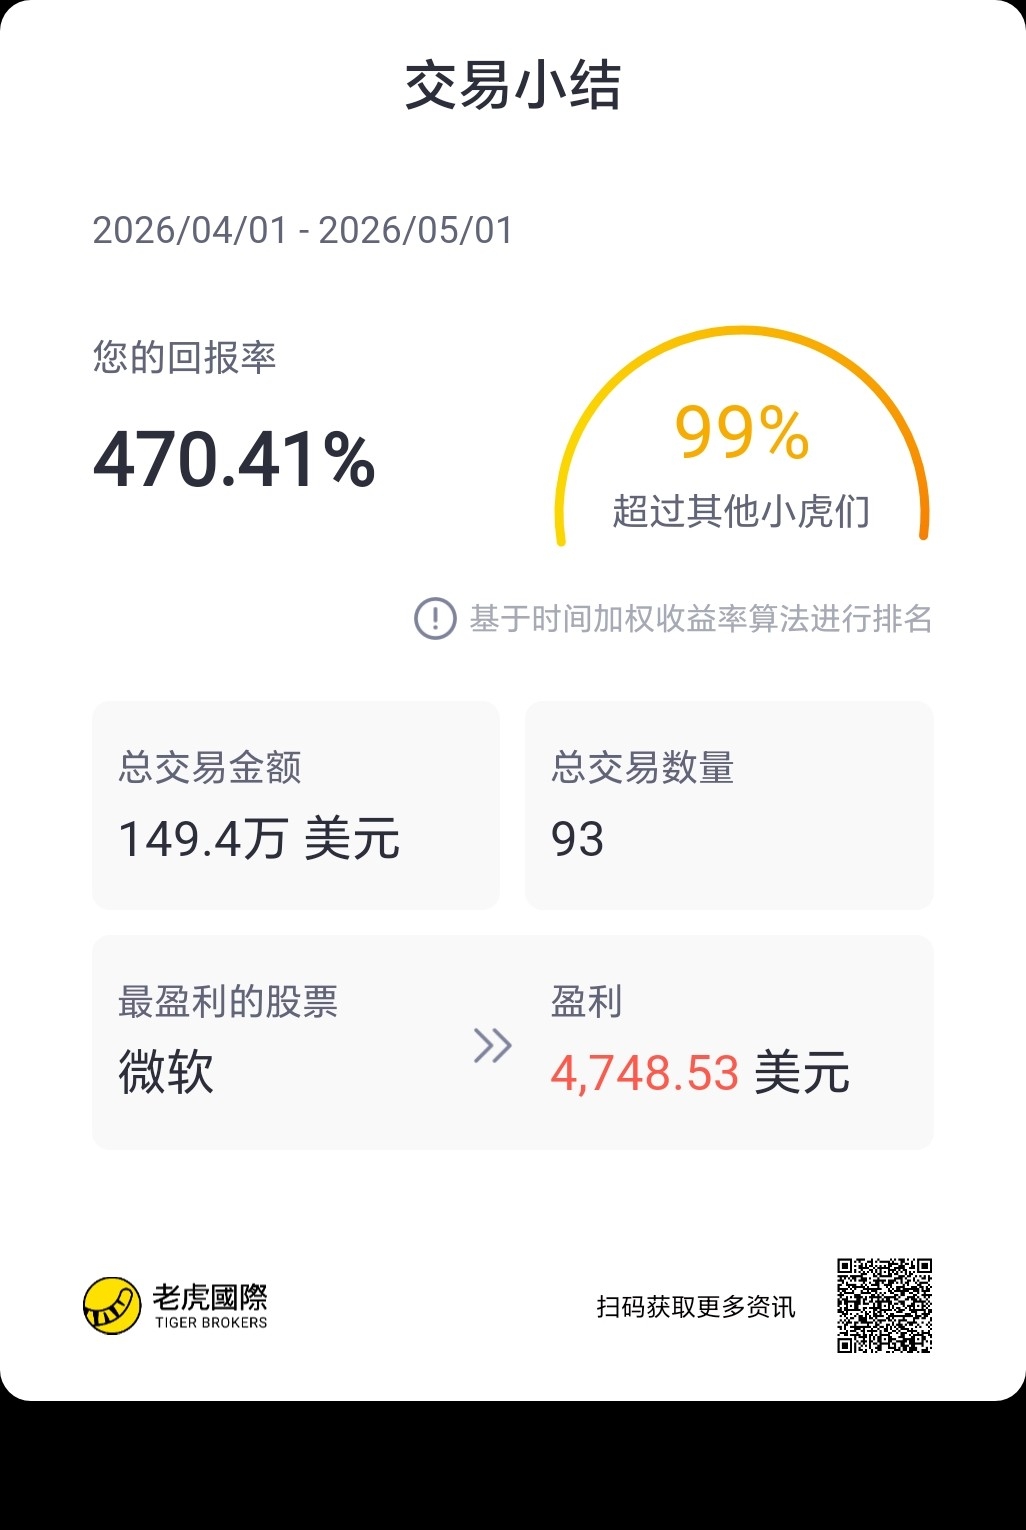
Task: Tap the 4,748.53 美元 profit amount
Action: coord(700,1073)
